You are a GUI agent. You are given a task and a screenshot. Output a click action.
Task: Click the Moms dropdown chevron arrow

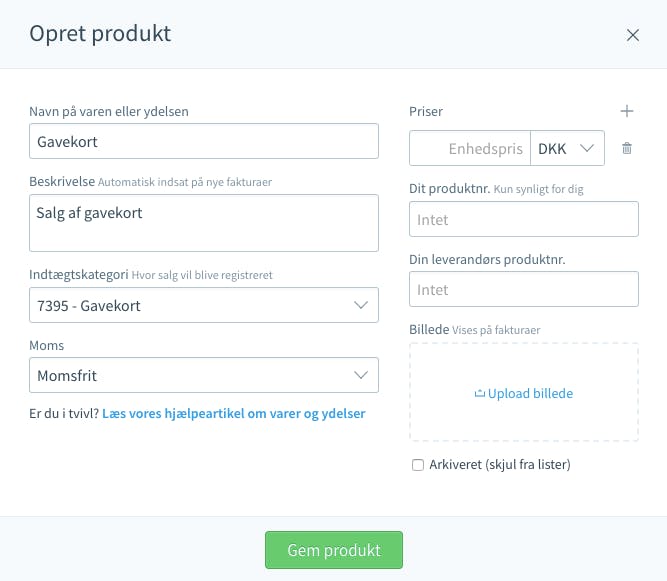pos(361,375)
